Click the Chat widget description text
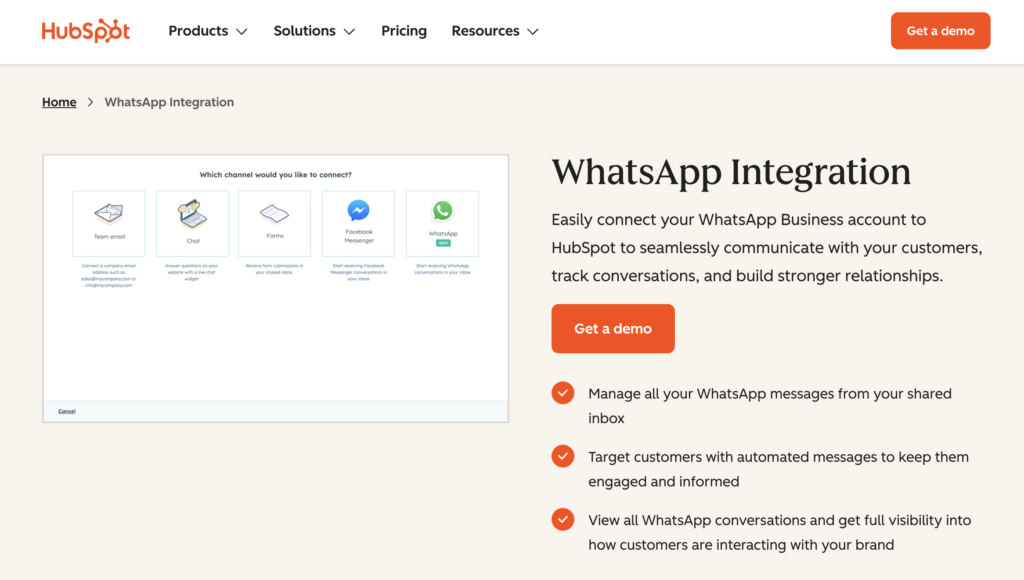 [192, 272]
